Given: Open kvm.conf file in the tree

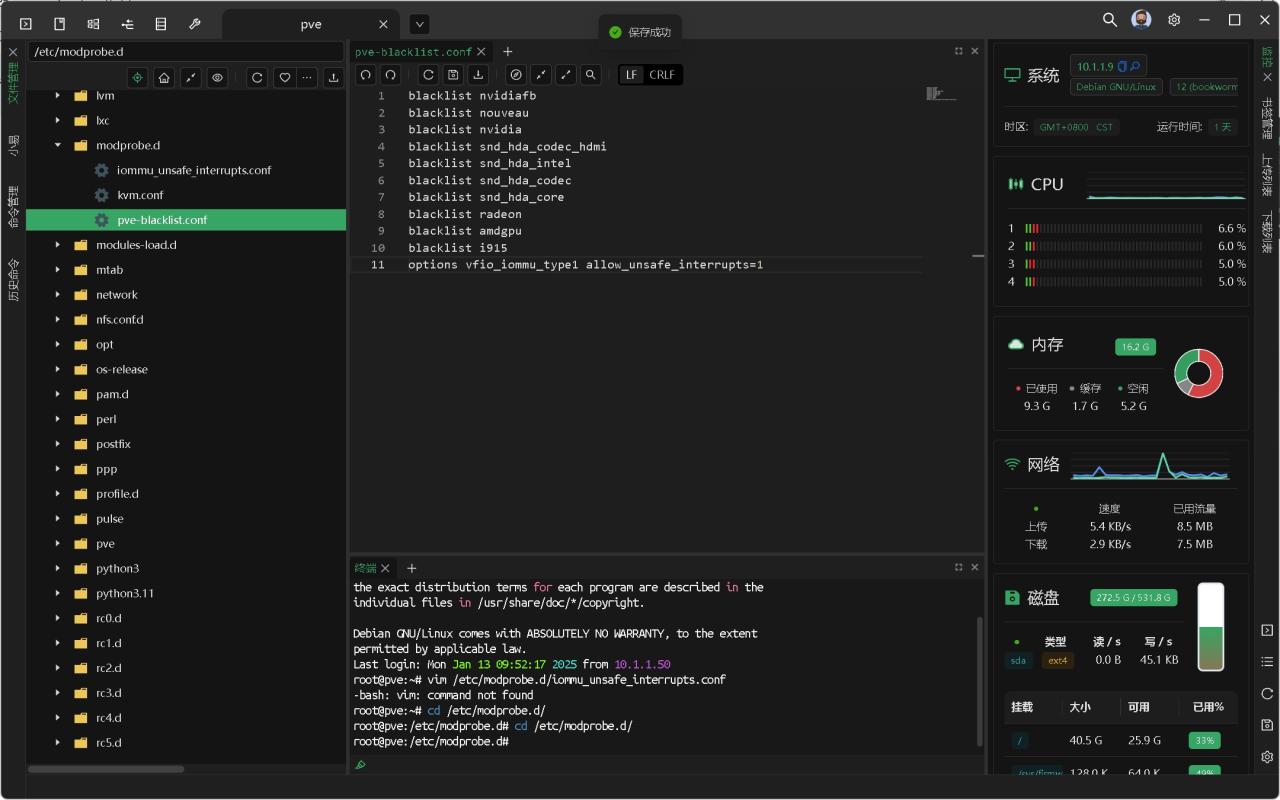Looking at the screenshot, I should pos(140,195).
